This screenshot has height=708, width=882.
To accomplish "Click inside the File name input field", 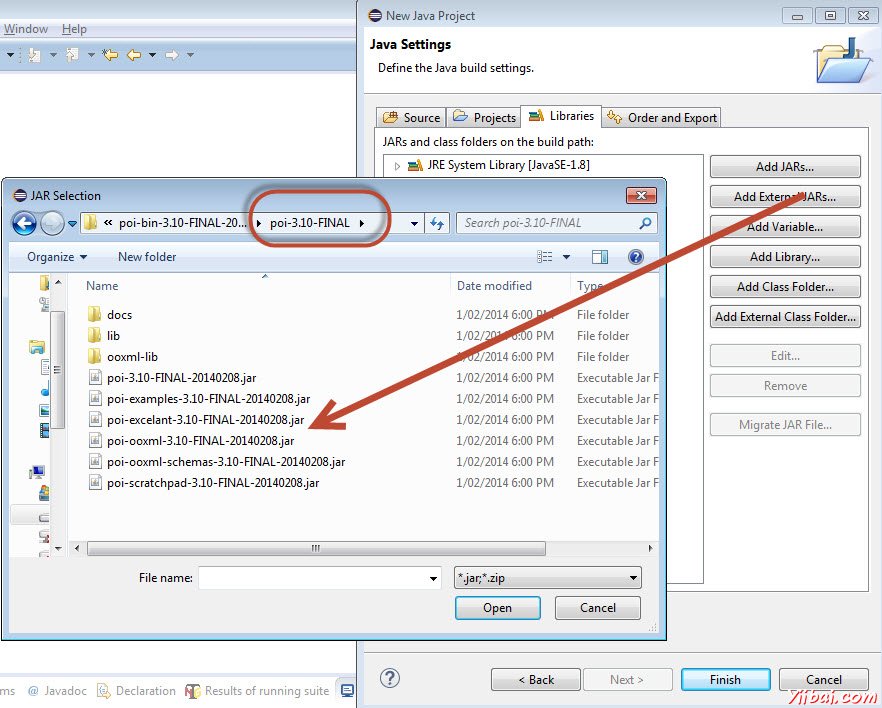I will (310, 577).
